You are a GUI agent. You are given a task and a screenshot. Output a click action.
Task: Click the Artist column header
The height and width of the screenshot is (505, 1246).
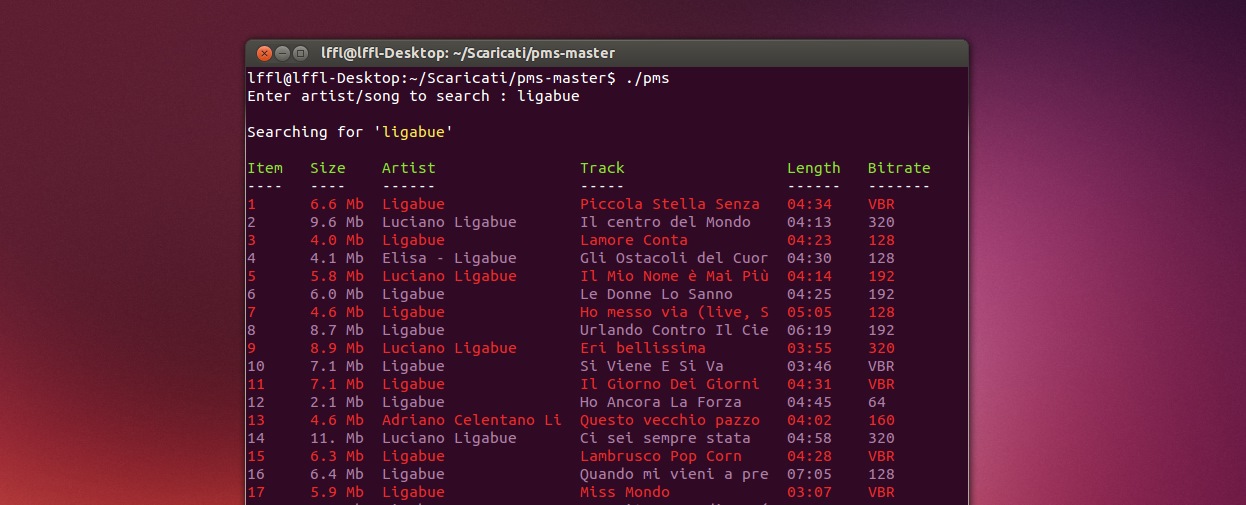(x=409, y=168)
